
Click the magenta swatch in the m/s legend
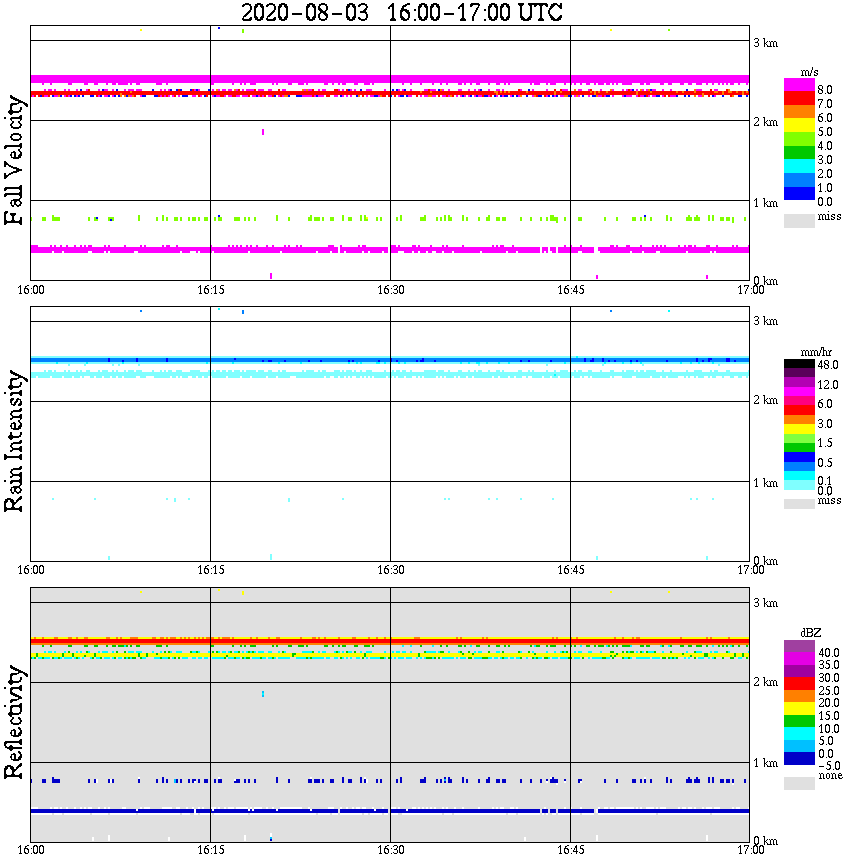coord(799,85)
